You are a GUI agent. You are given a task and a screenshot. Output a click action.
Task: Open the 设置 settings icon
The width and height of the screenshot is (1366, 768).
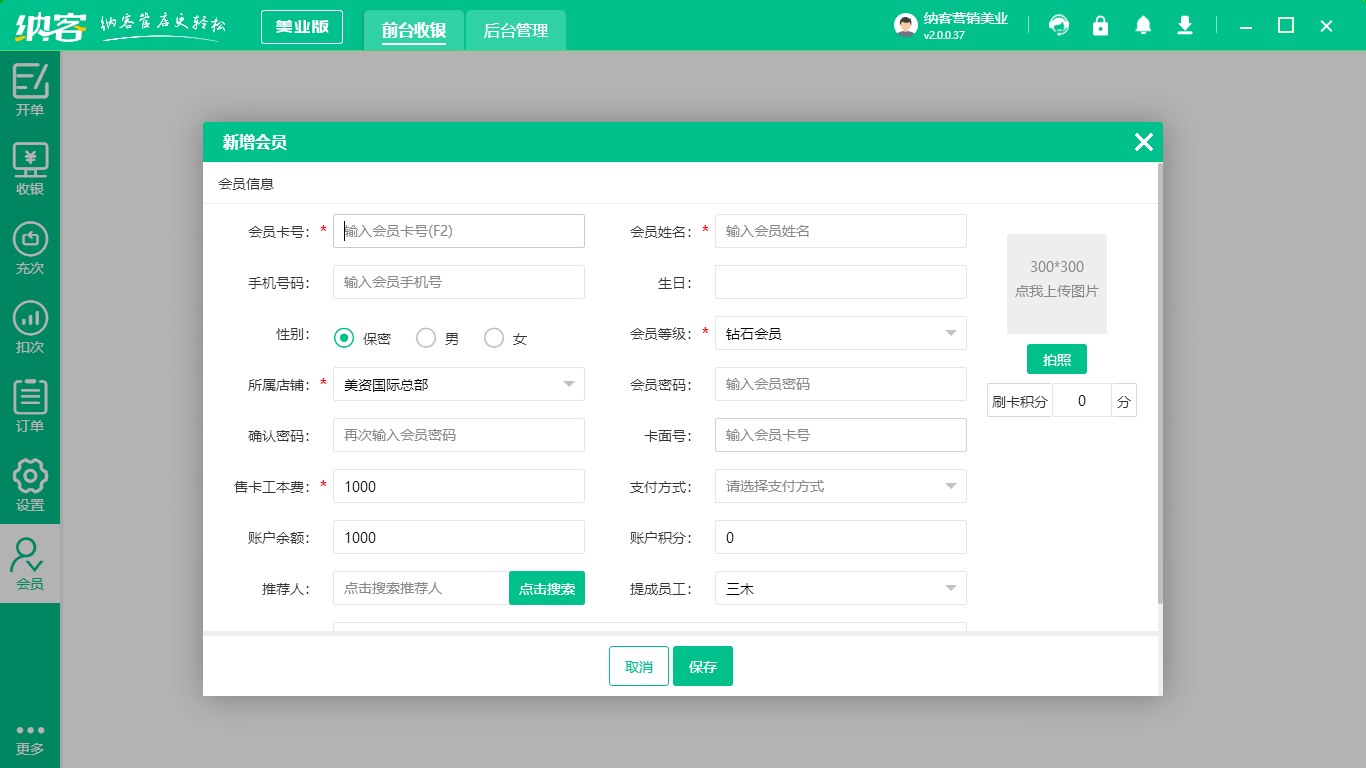coord(30,484)
